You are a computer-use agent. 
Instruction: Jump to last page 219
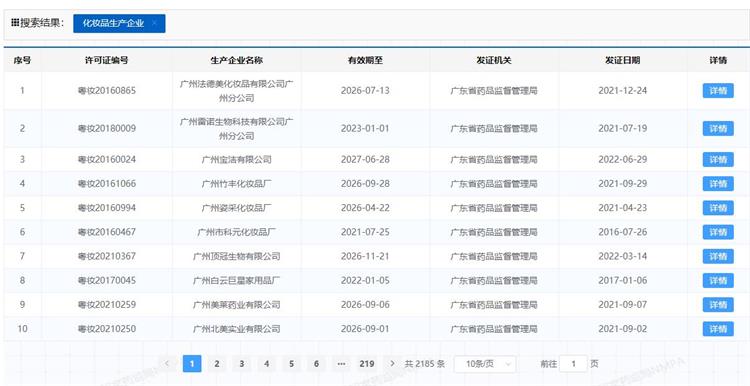coord(367,364)
